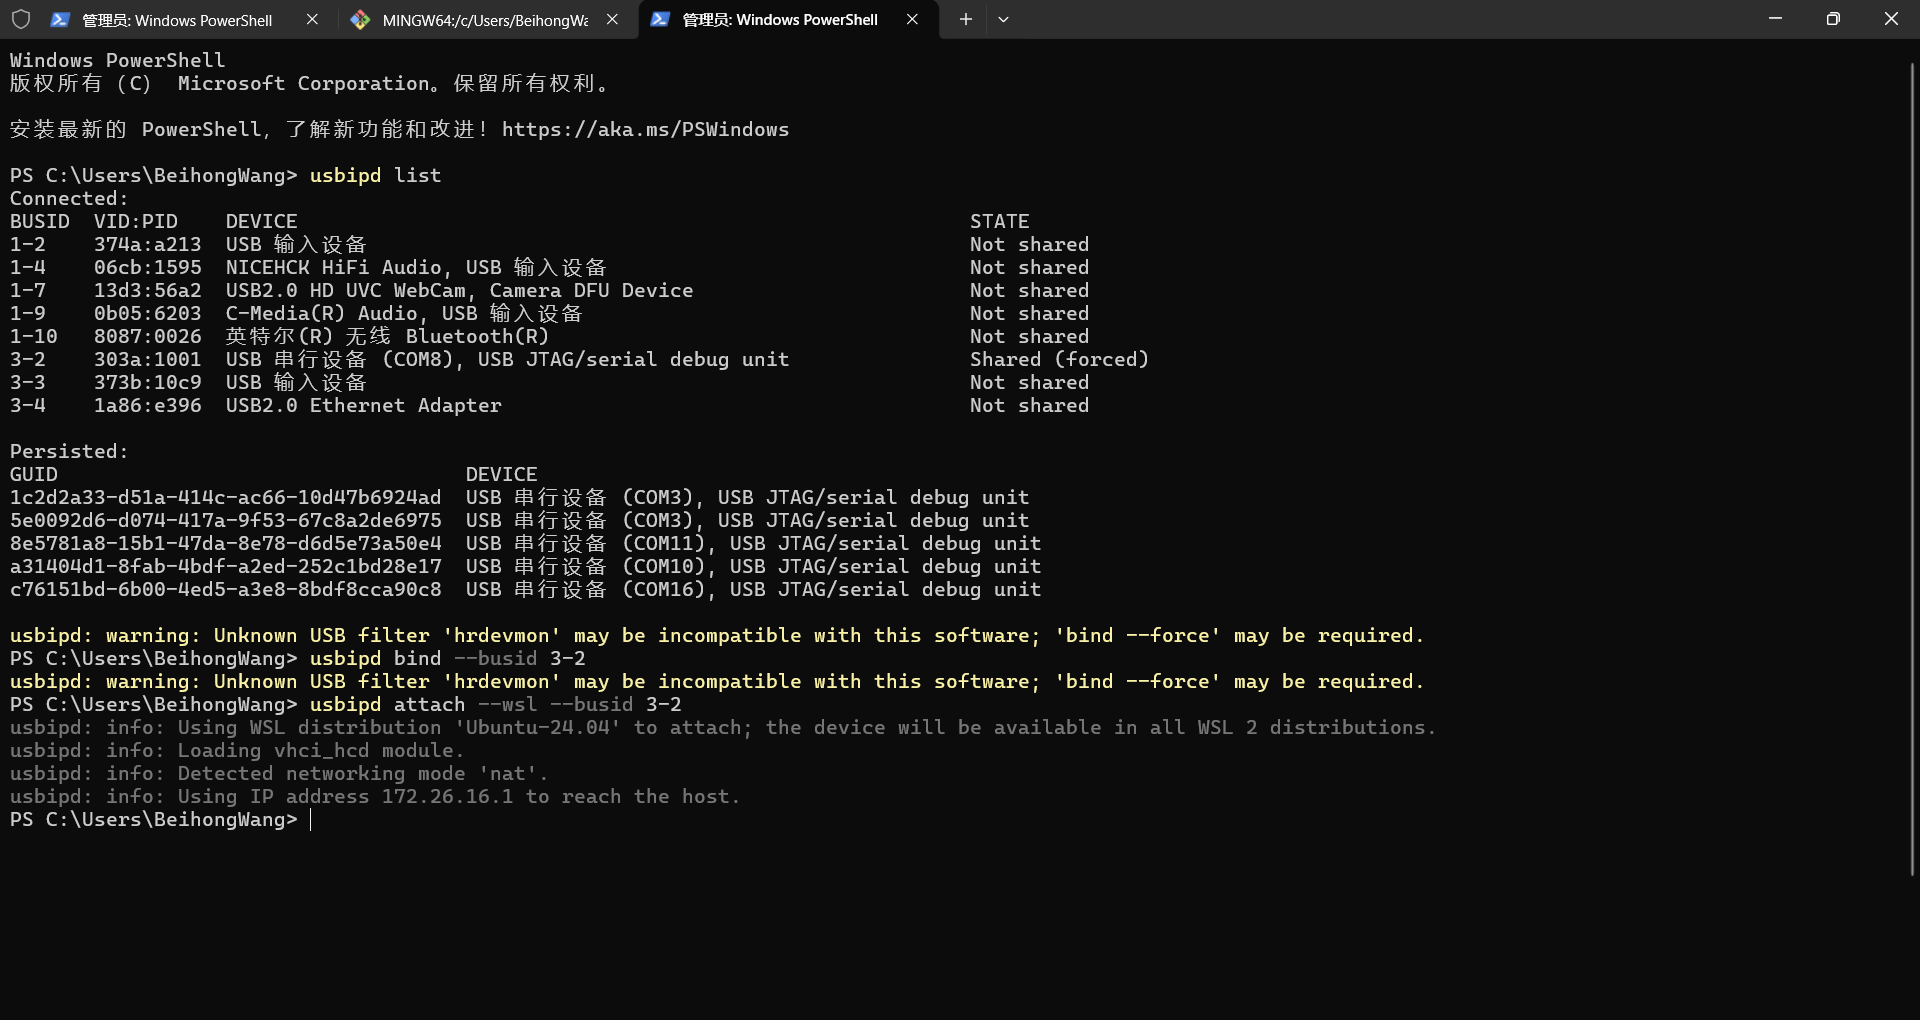Close the active PowerShell tab

pyautogui.click(x=912, y=19)
